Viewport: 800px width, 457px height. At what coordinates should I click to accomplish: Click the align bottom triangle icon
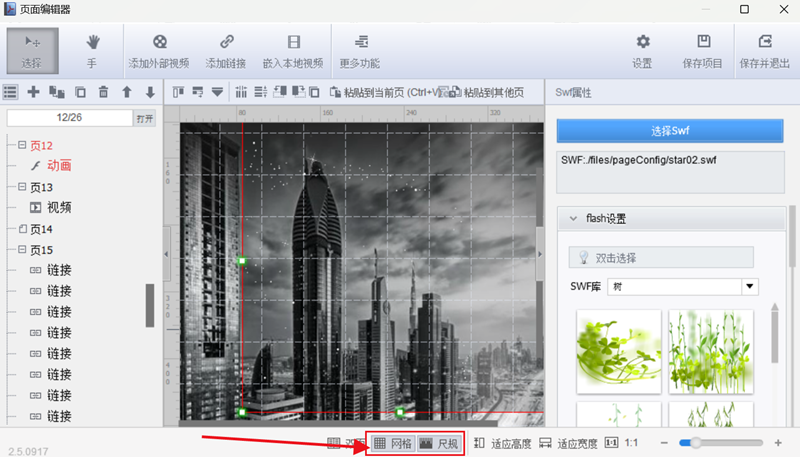(217, 92)
